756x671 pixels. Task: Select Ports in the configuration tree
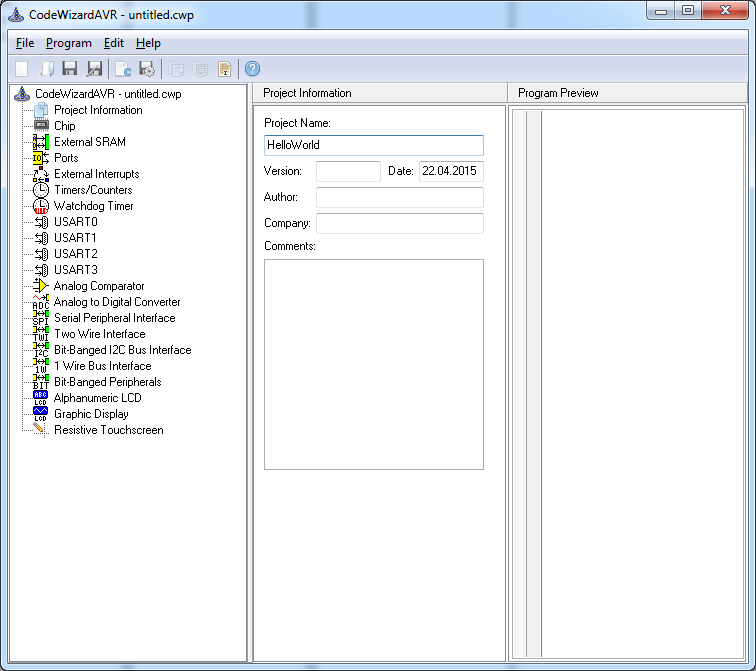pyautogui.click(x=66, y=158)
